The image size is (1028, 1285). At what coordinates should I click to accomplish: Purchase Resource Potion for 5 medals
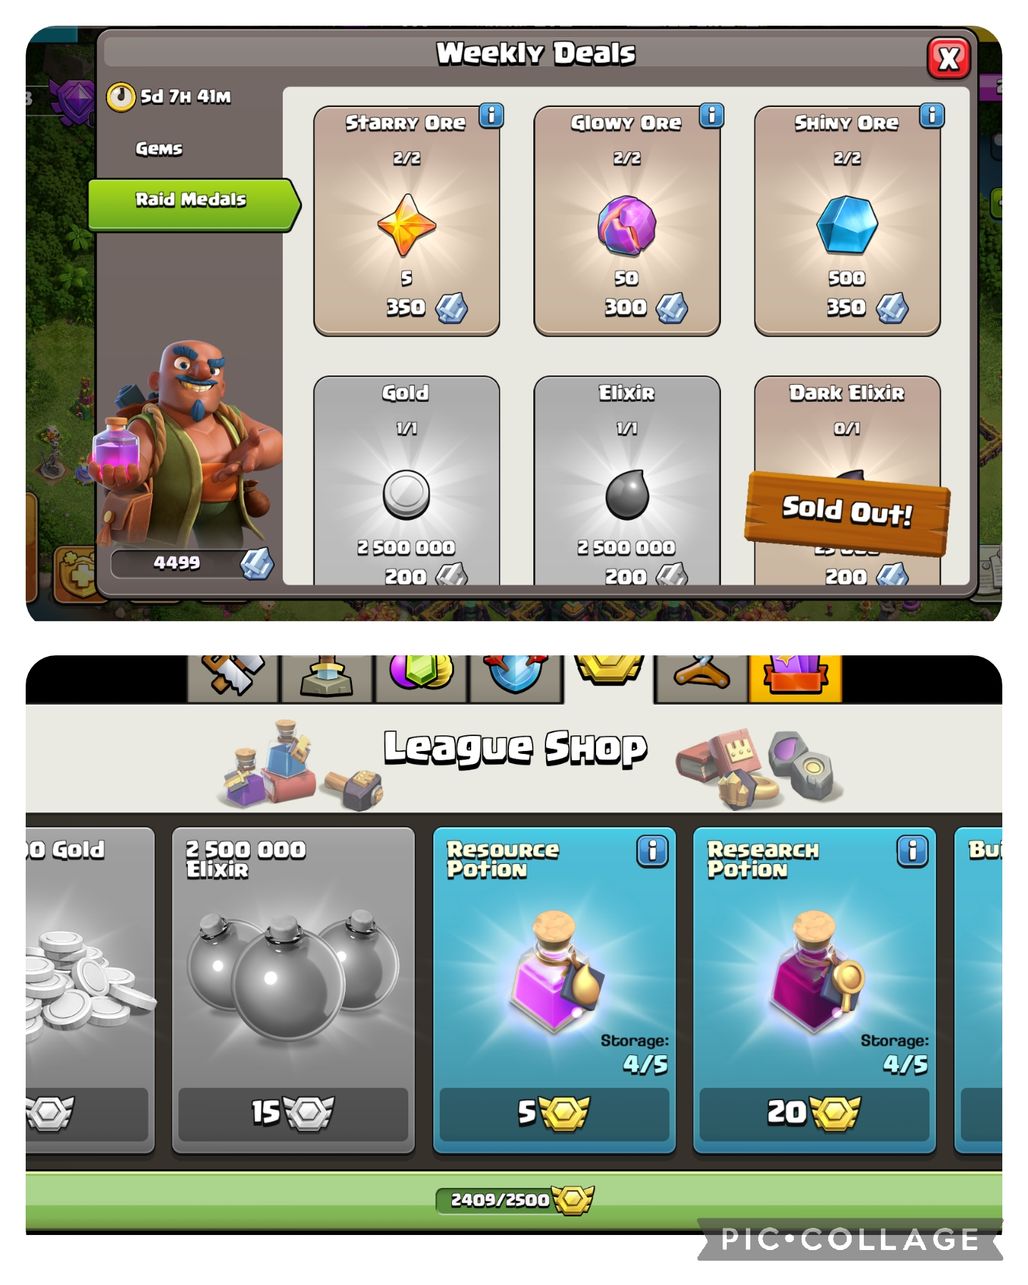coord(554,1114)
